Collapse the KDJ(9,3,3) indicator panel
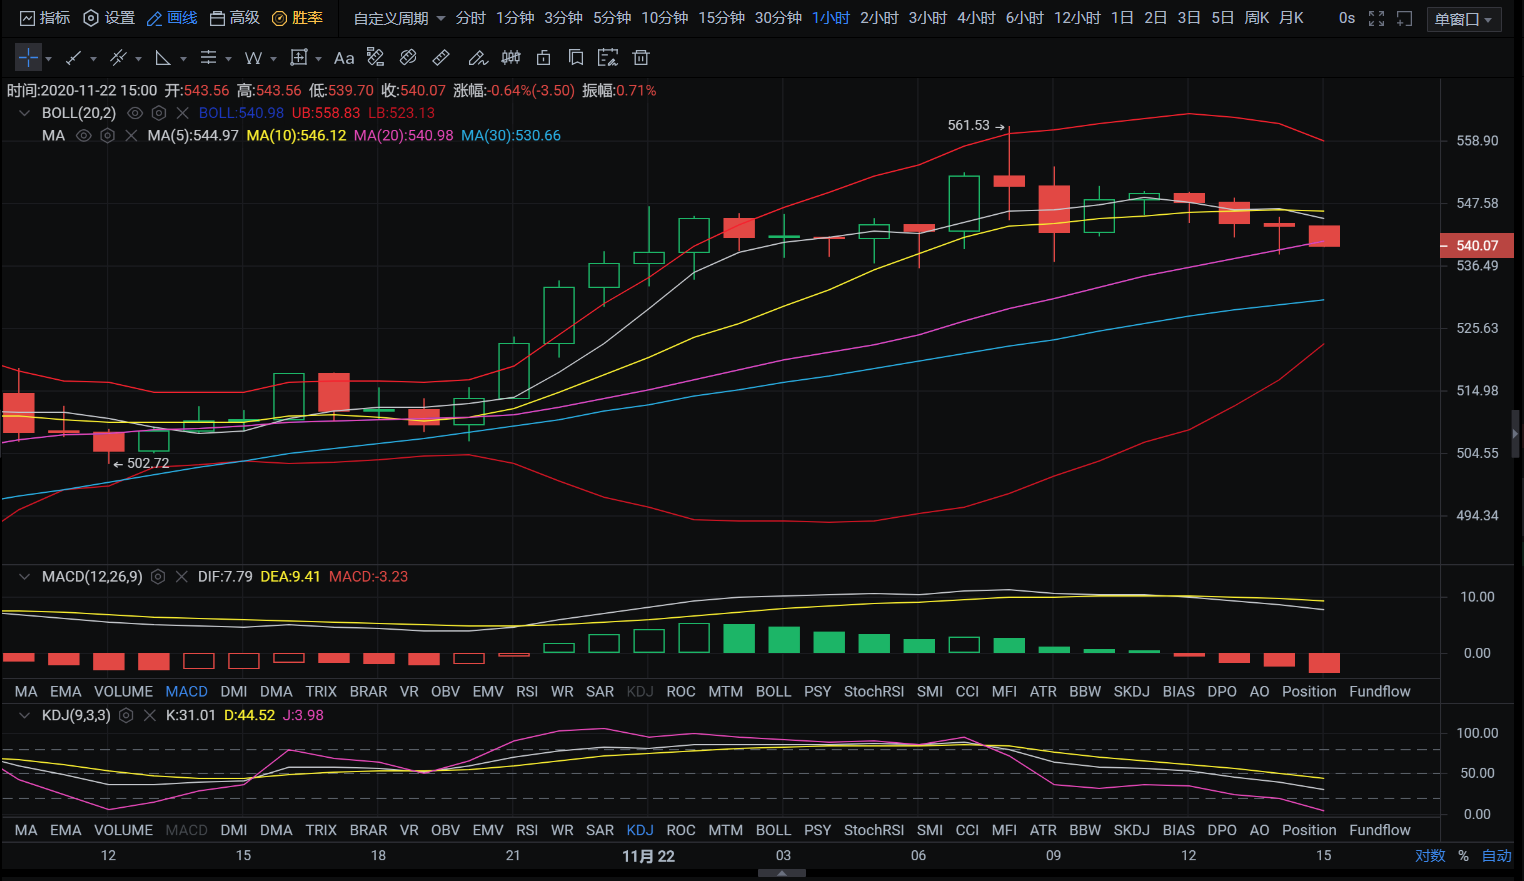The width and height of the screenshot is (1524, 881). [x=24, y=716]
